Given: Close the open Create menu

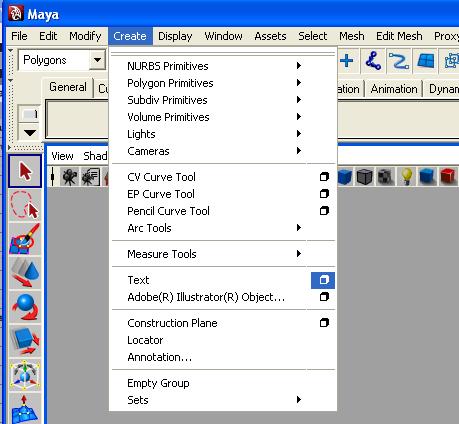Looking at the screenshot, I should (x=130, y=36).
